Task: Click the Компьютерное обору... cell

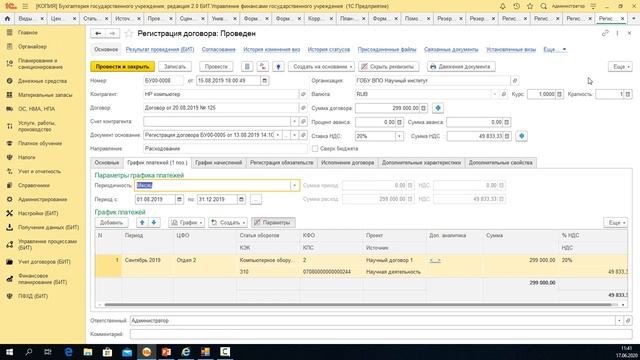Action: coord(267,260)
